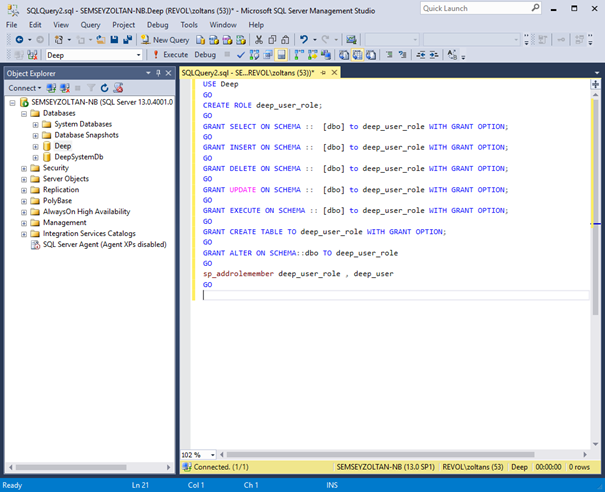This screenshot has width=605, height=492.
Task: Click the Debug button in the toolbar
Action: pos(205,55)
